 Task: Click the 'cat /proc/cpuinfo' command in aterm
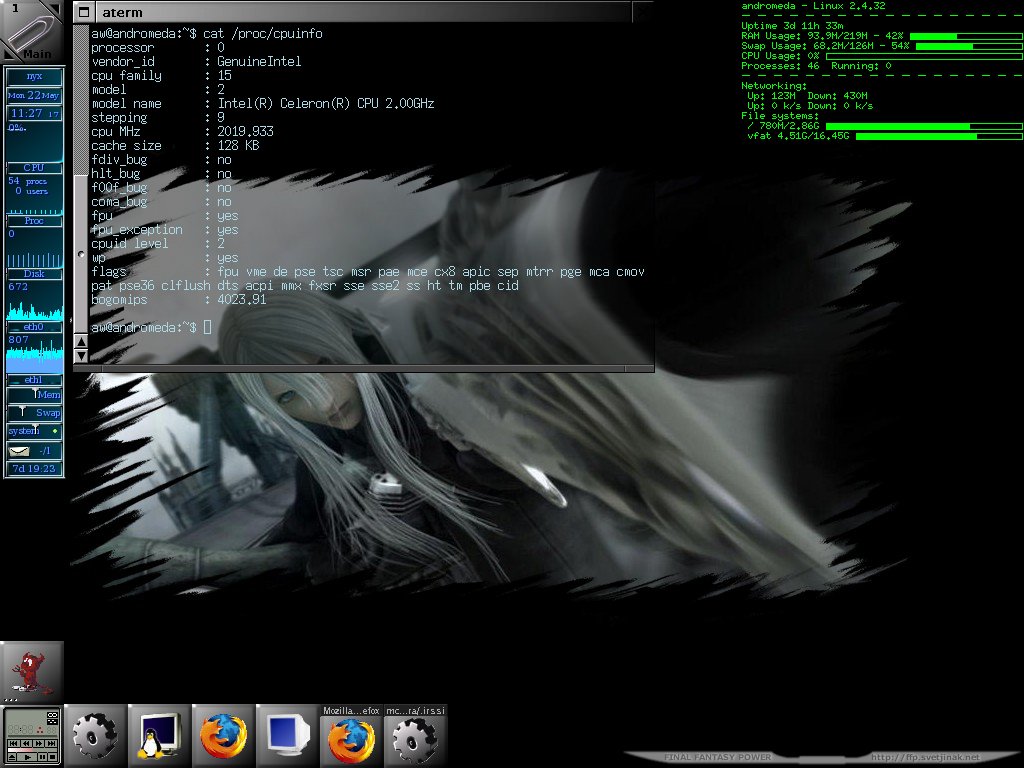tap(263, 33)
